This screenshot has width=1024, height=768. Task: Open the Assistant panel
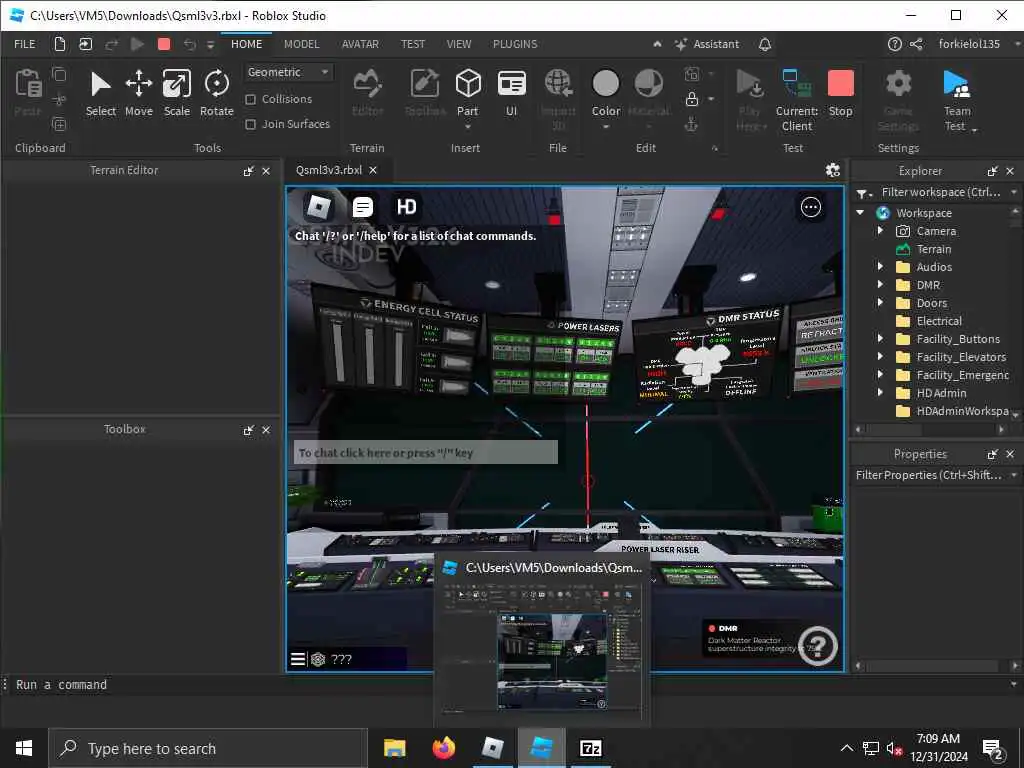point(707,44)
